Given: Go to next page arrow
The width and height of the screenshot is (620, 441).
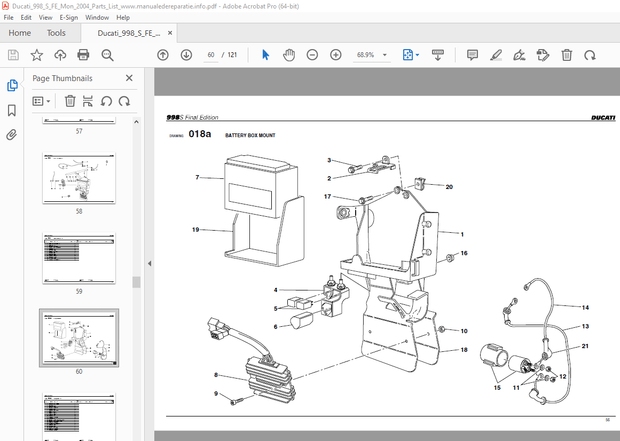Looking at the screenshot, I should pyautogui.click(x=186, y=55).
